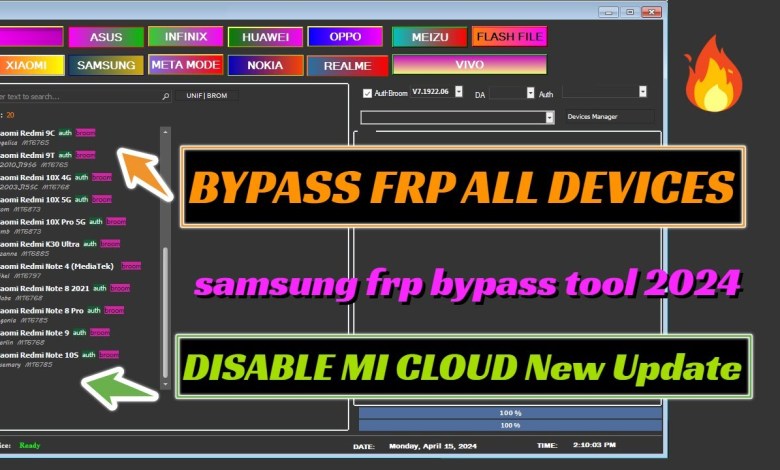Click the device count value 20
780x470 pixels.
tap(10, 115)
